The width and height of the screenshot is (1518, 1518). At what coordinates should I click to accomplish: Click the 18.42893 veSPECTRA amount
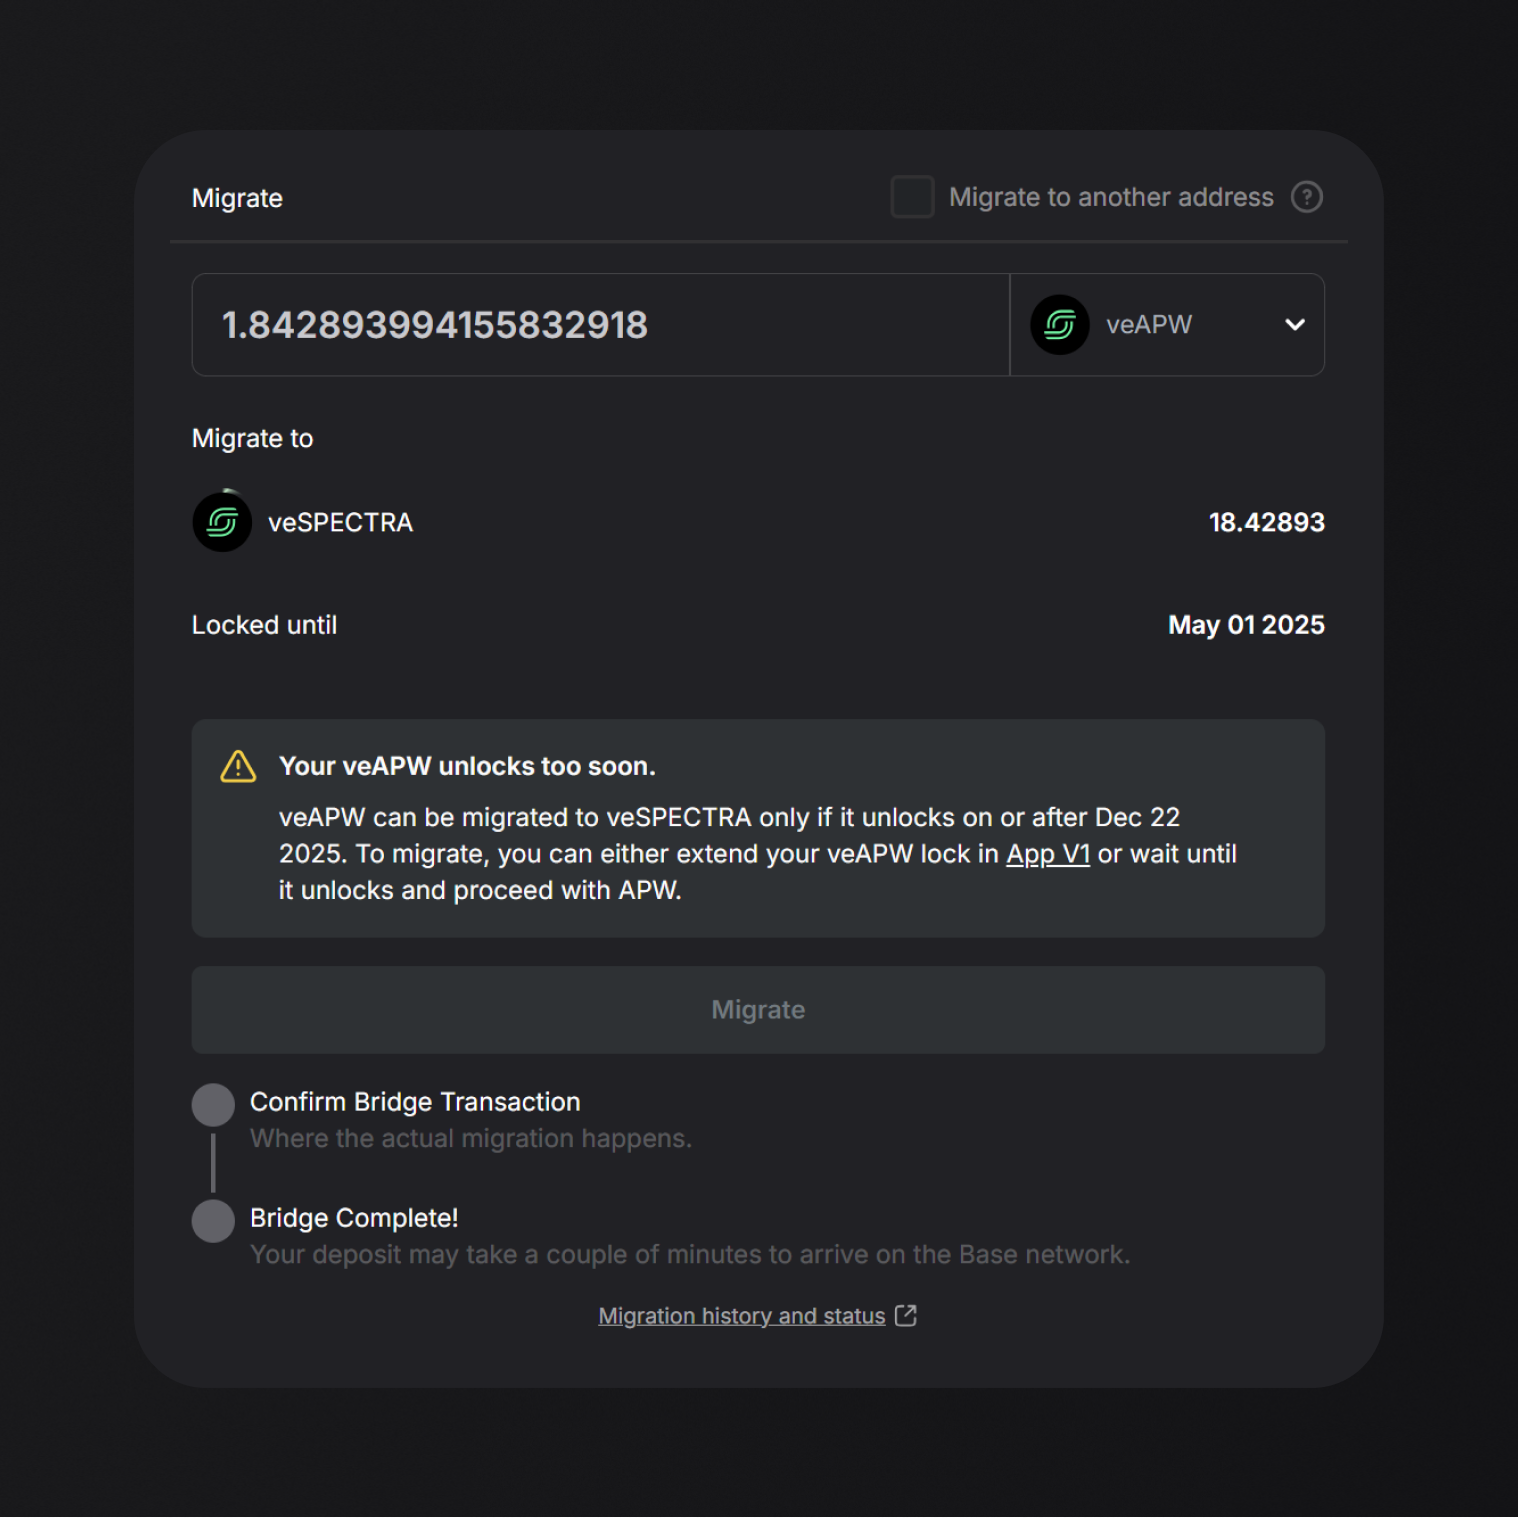point(1266,522)
